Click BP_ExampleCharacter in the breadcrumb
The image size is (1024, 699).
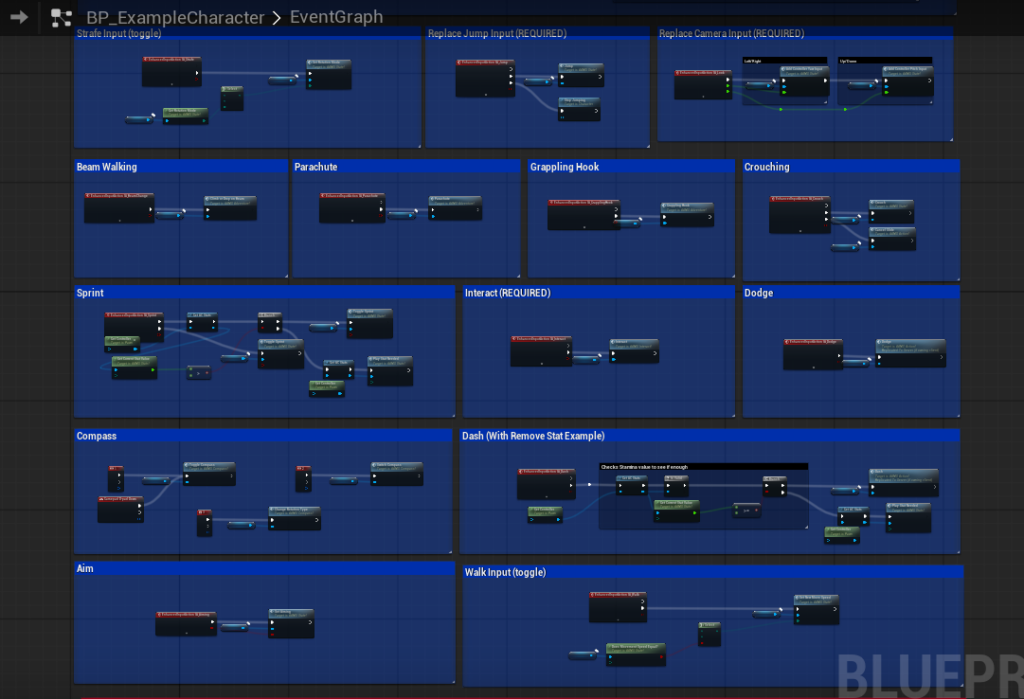[x=174, y=17]
